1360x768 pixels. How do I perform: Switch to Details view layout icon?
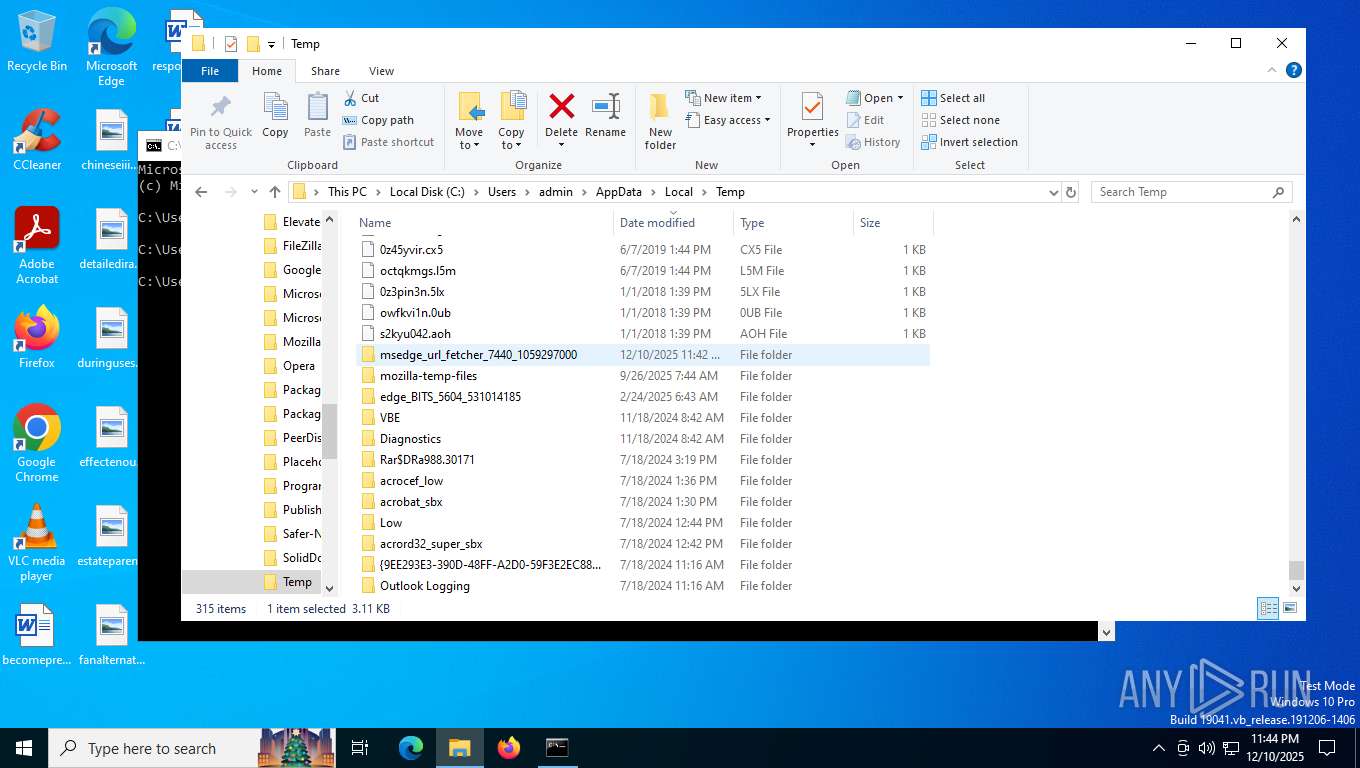(1268, 608)
